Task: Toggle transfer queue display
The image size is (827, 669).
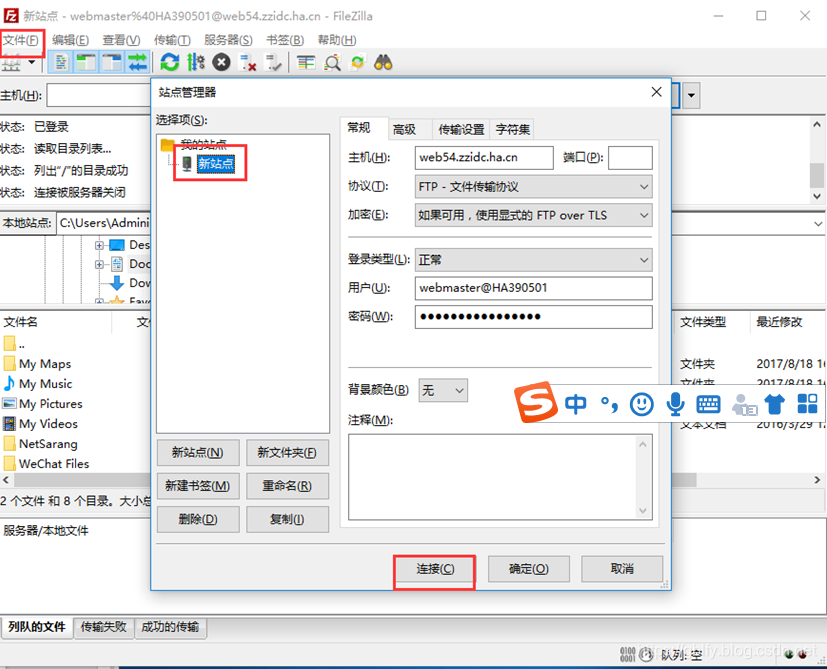Action: 138,63
